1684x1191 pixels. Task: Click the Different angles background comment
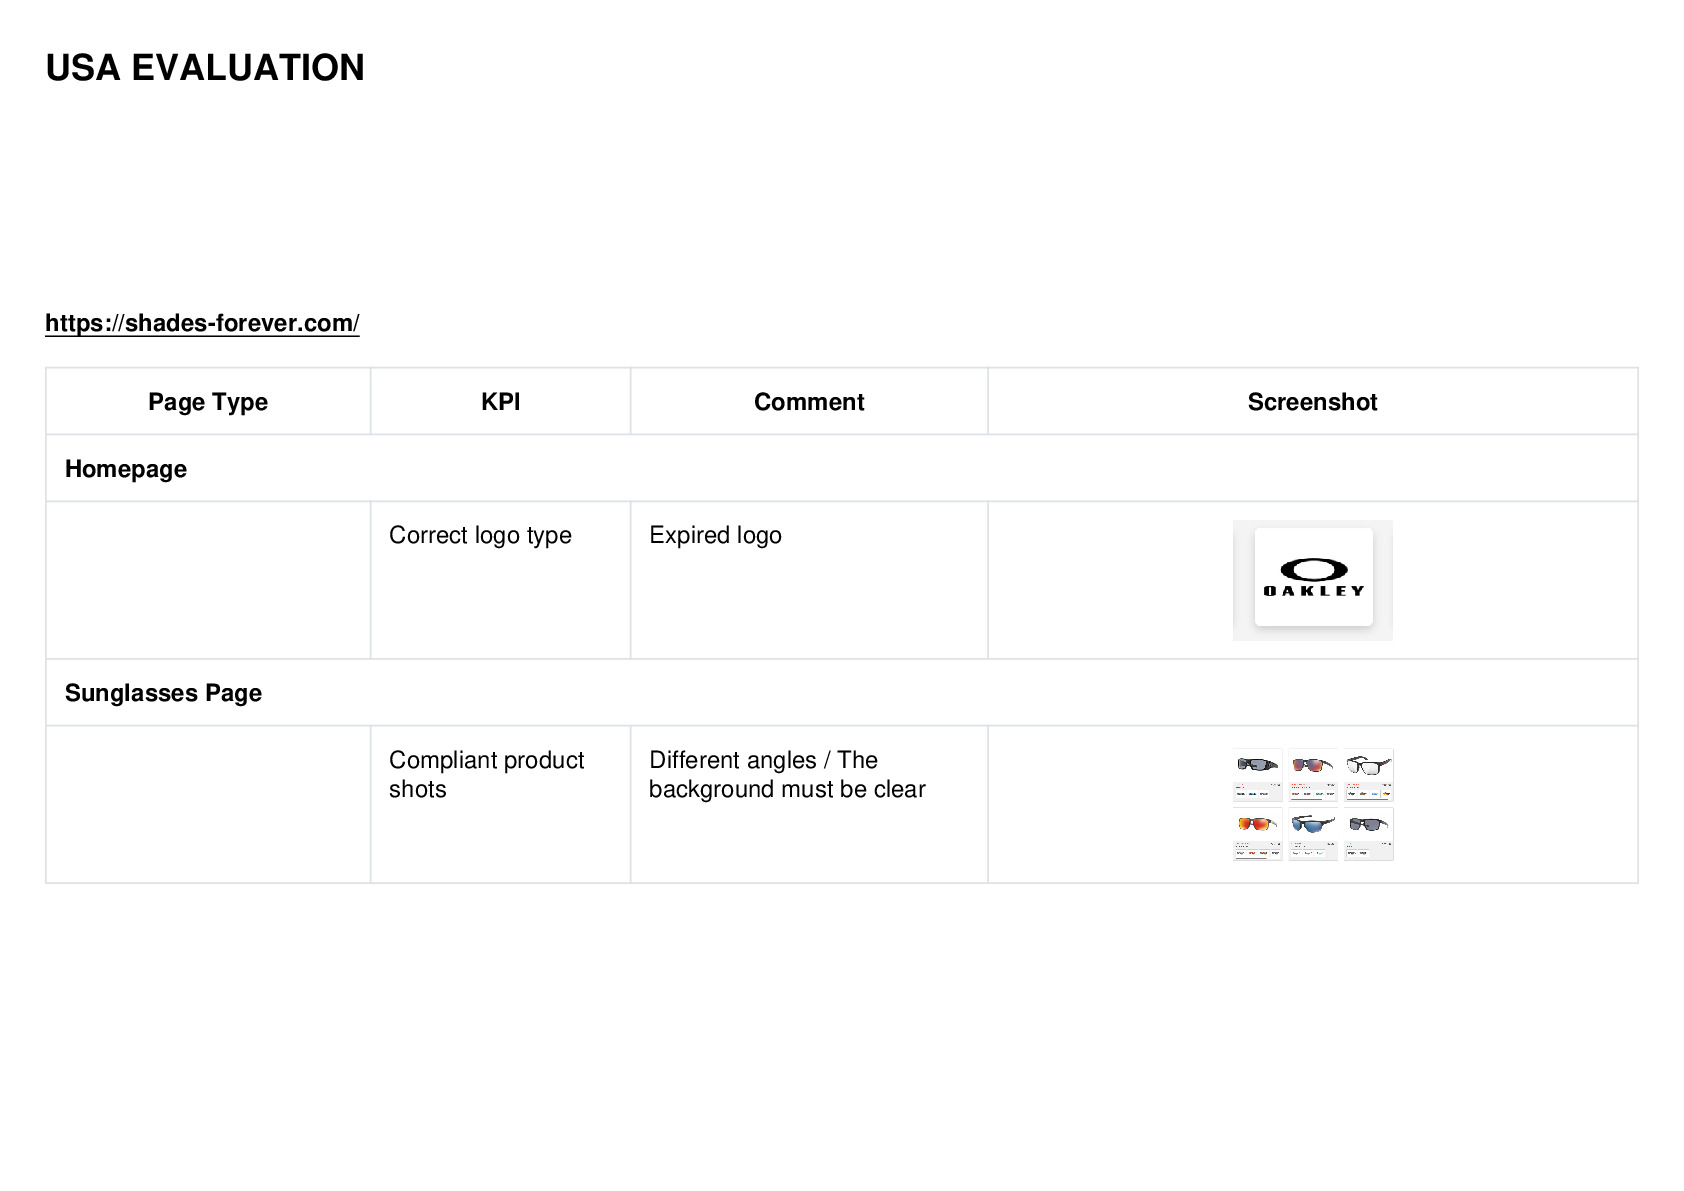click(x=787, y=774)
